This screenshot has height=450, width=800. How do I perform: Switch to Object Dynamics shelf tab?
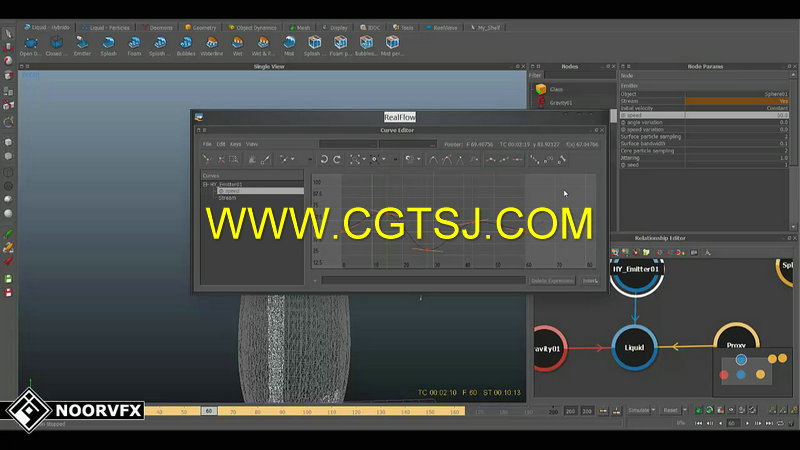[x=253, y=28]
